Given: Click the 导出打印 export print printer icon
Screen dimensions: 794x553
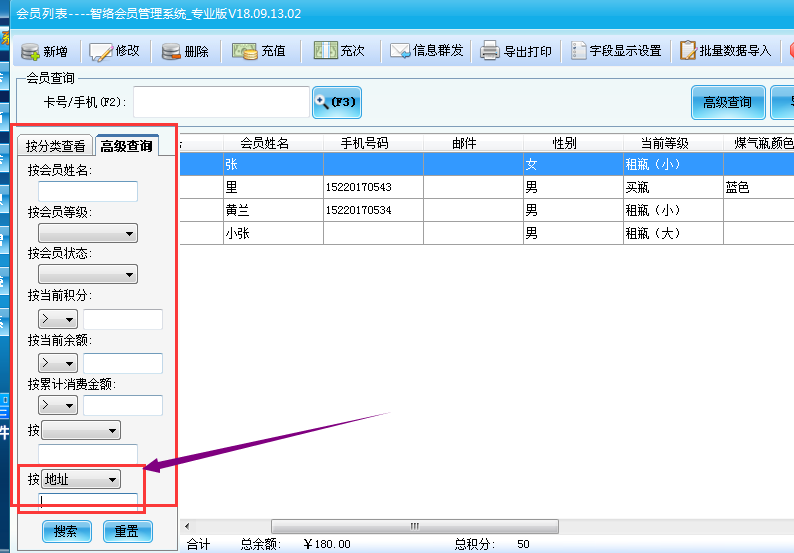Looking at the screenshot, I should point(489,51).
